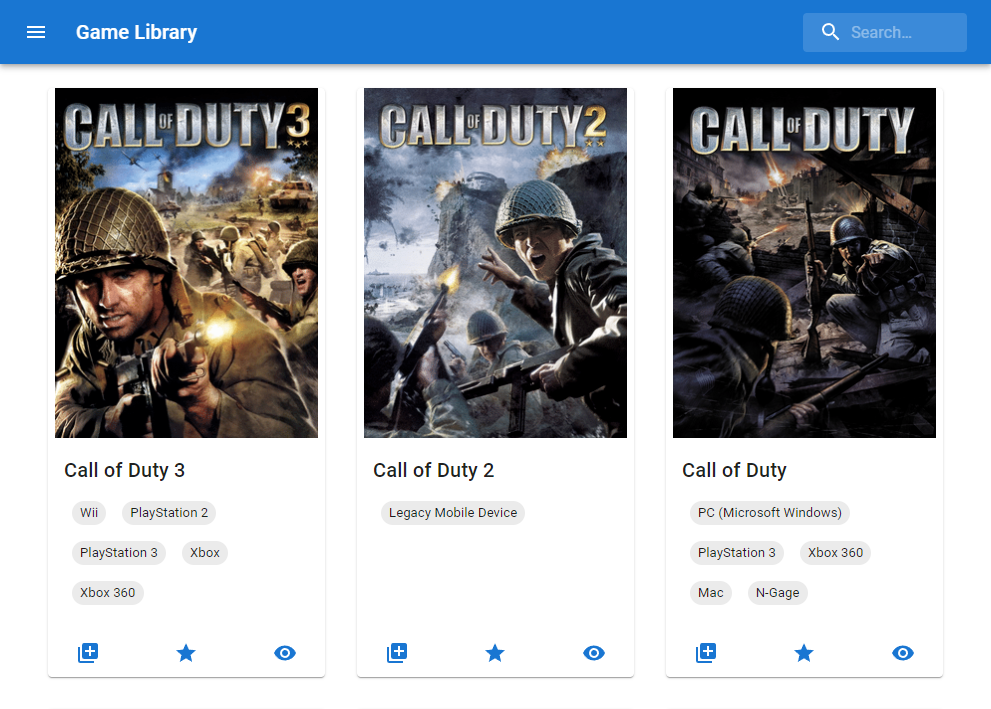Add Call of Duty 3 to collection
This screenshot has height=709, width=991.
[x=88, y=653]
